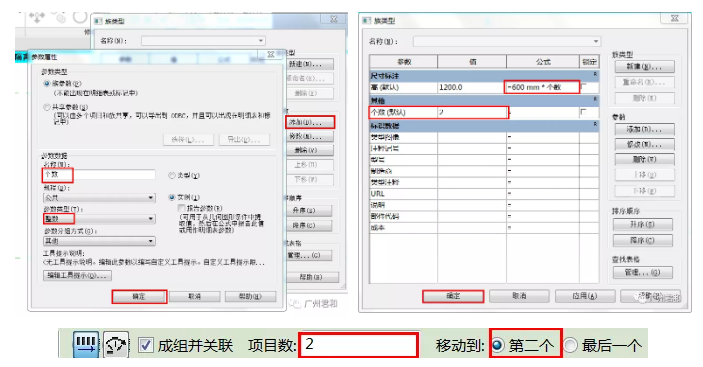This screenshot has width=703, height=367.
Task: Click the 个数 value cell showing 2
Action: click(x=472, y=112)
